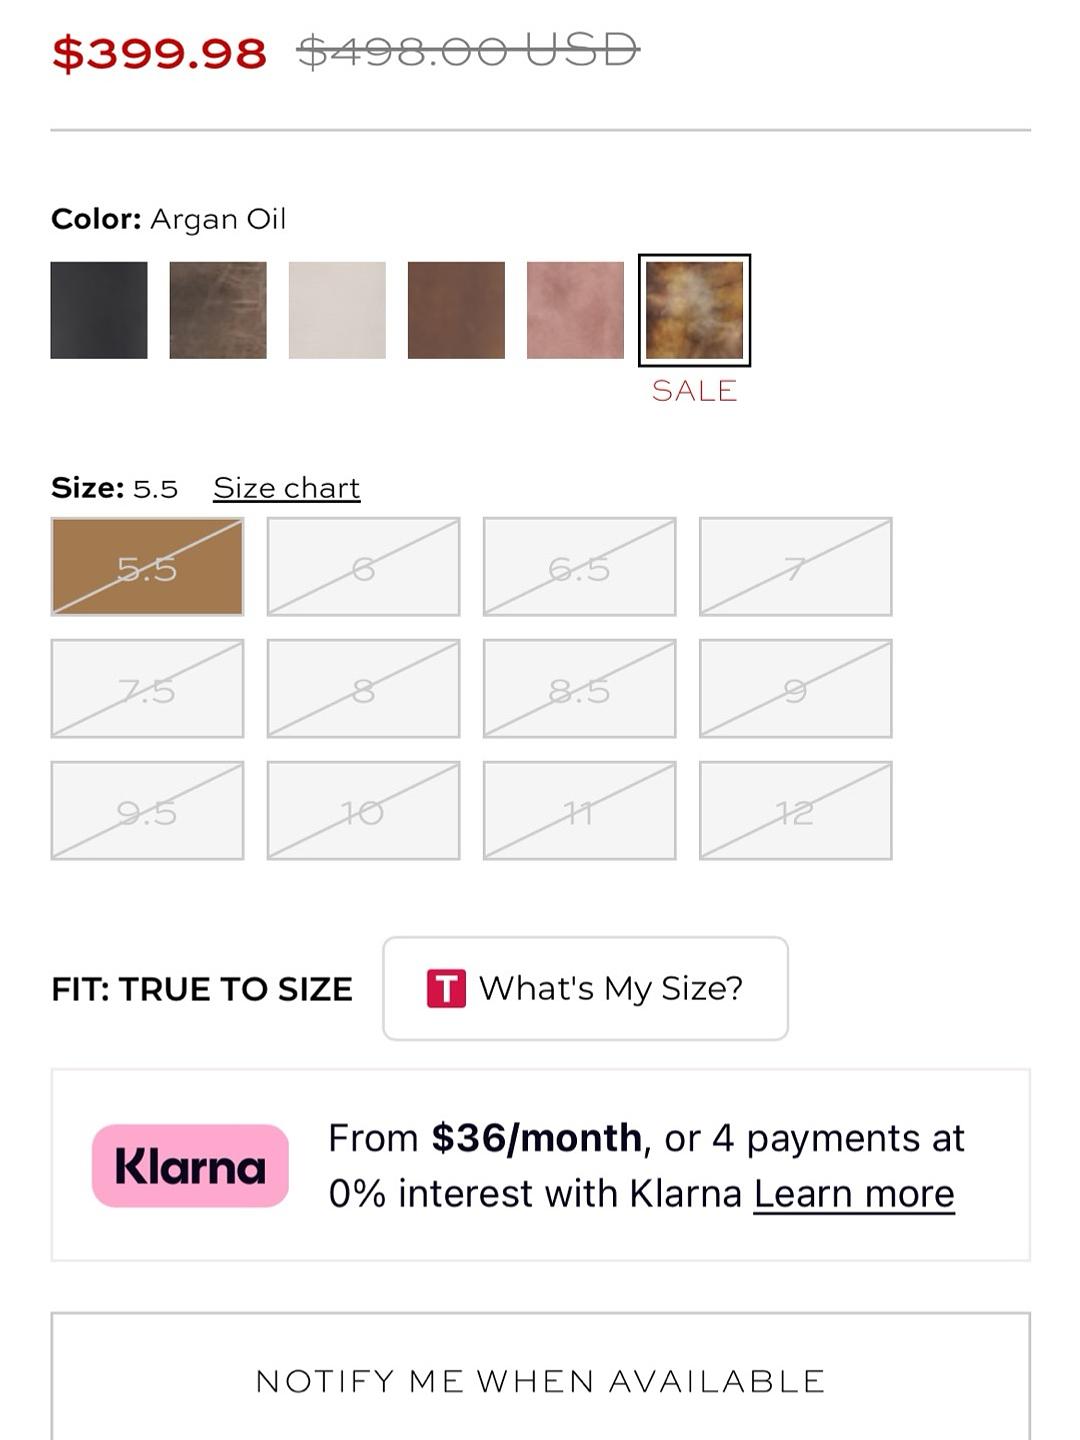
Task: Select the Argan Oil sale swatch
Action: pyautogui.click(x=694, y=310)
